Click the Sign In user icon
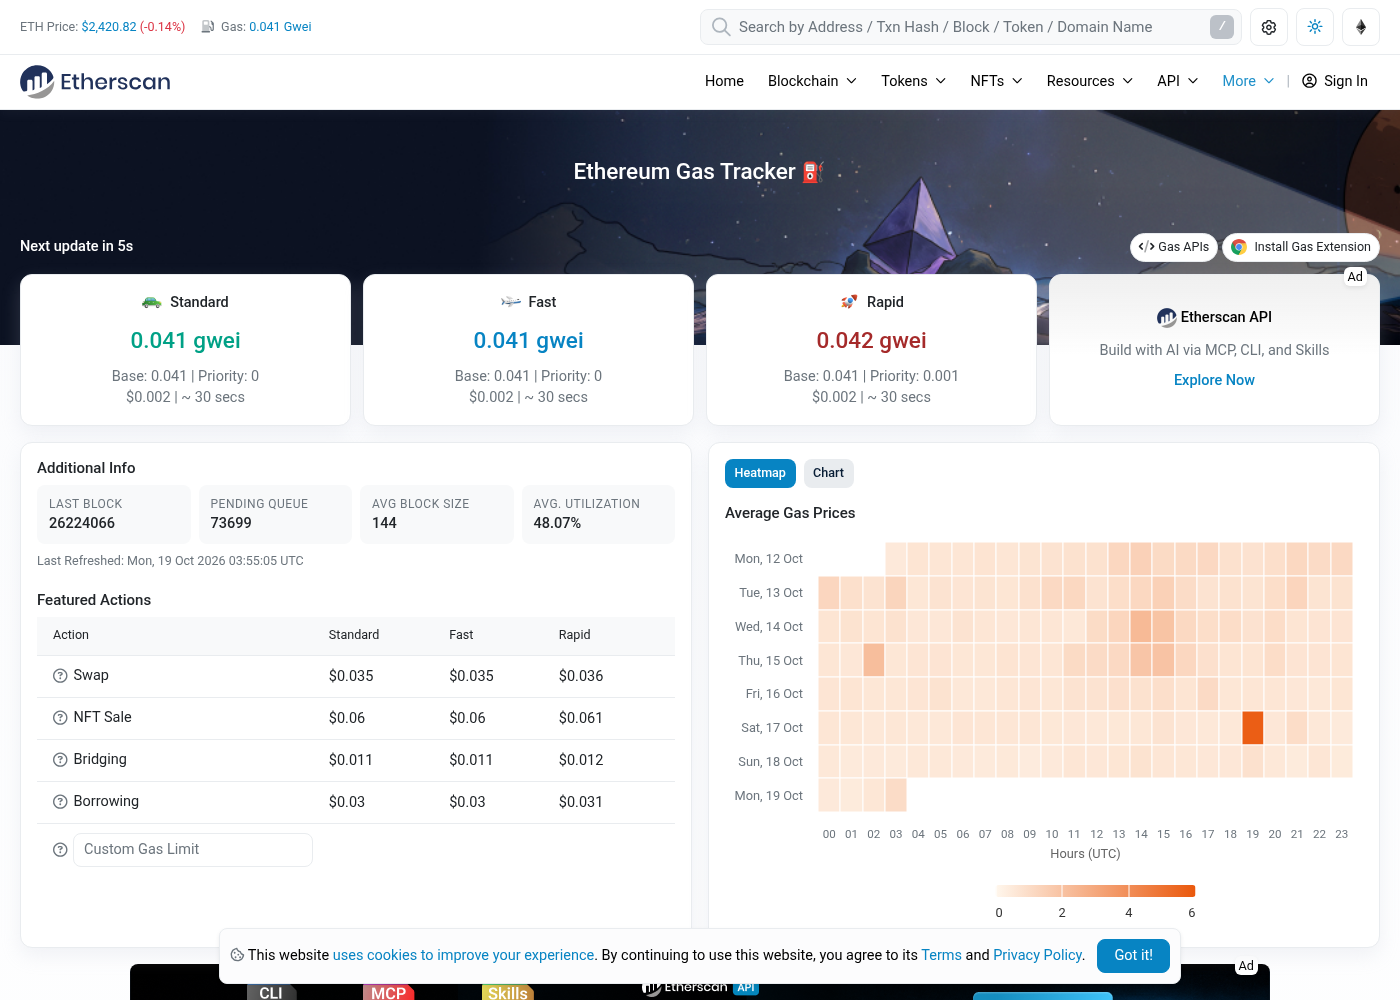Image resolution: width=1400 pixels, height=1000 pixels. coord(1309,81)
